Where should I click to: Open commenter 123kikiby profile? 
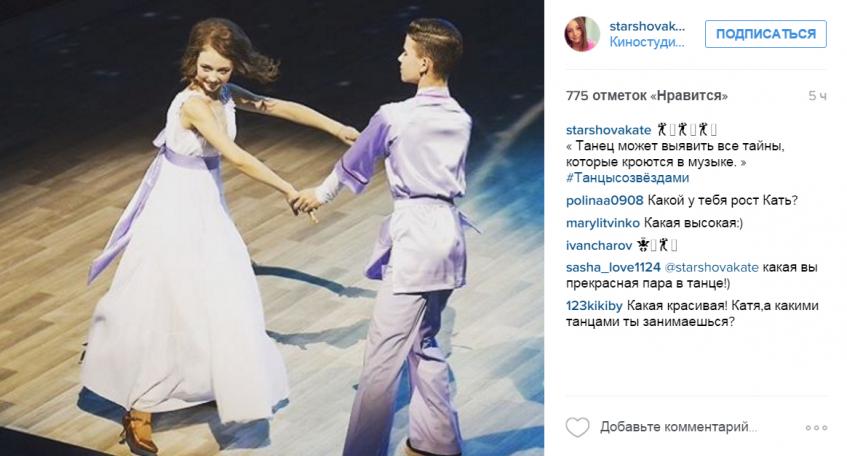click(x=594, y=306)
